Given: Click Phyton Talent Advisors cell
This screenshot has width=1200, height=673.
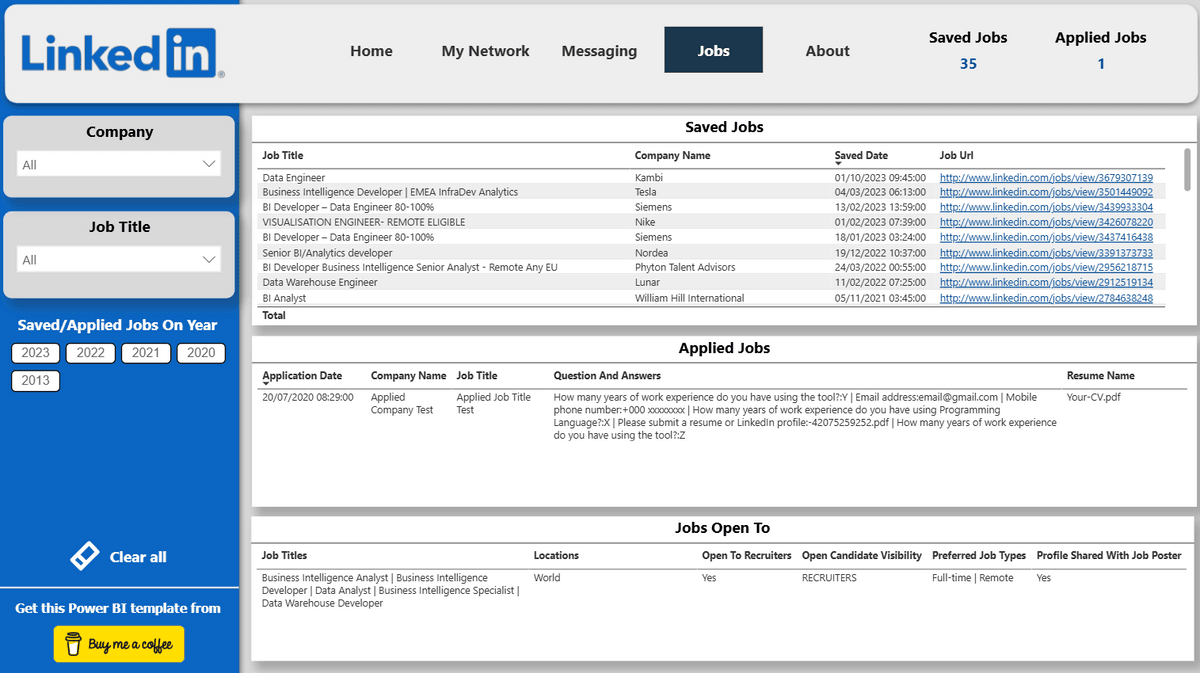Looking at the screenshot, I should (685, 268).
